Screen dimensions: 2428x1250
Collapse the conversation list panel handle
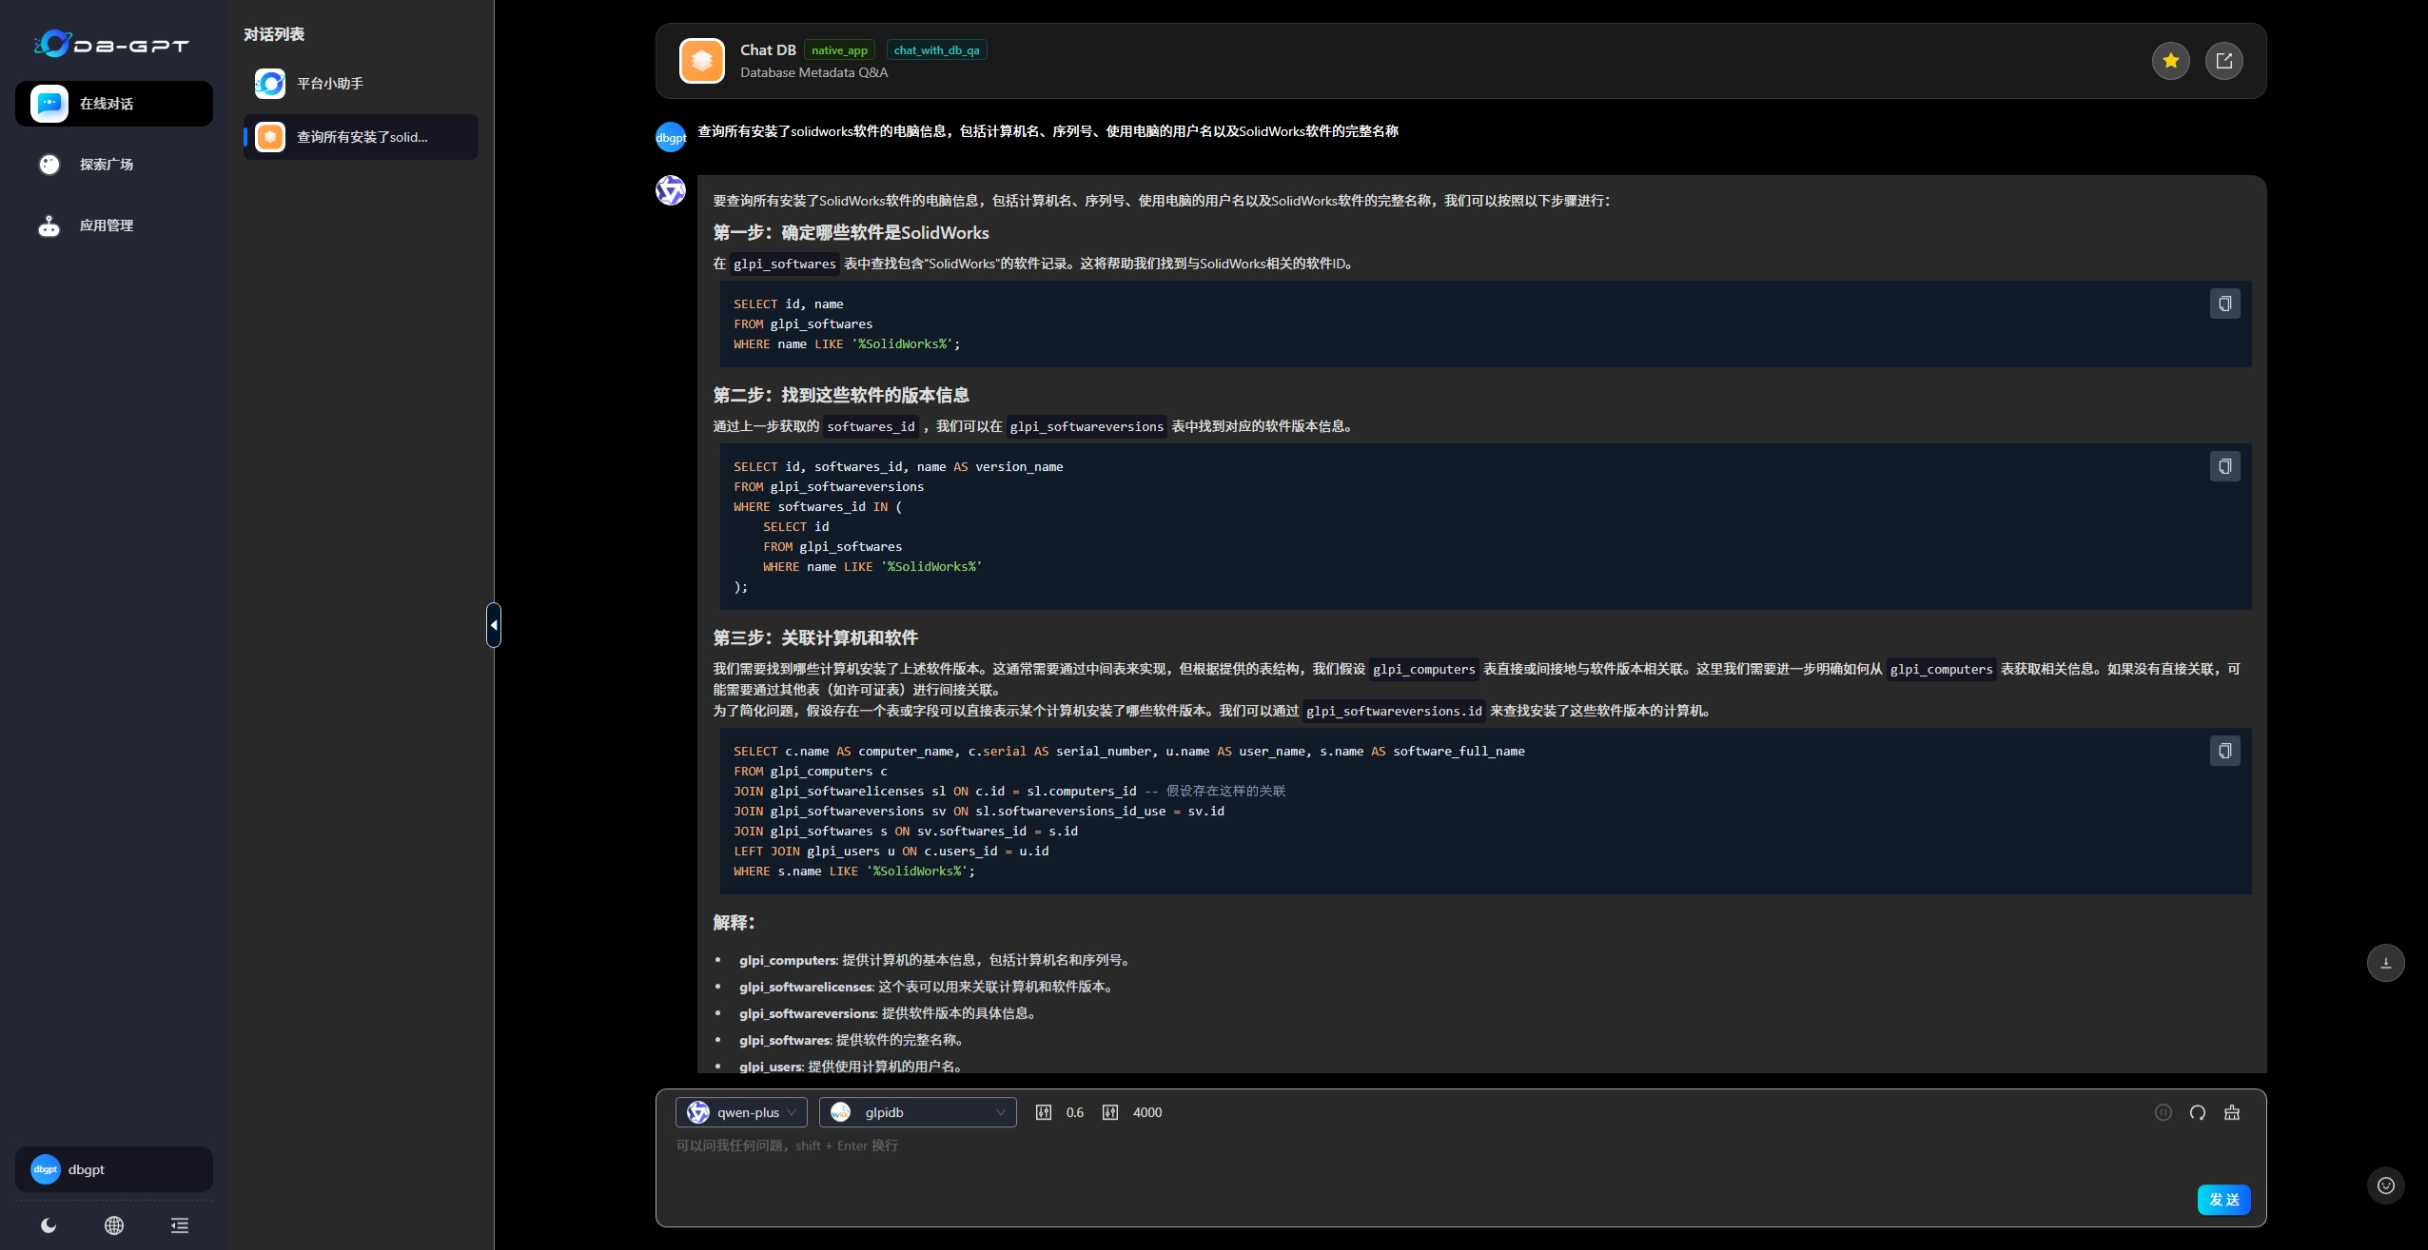pos(494,625)
